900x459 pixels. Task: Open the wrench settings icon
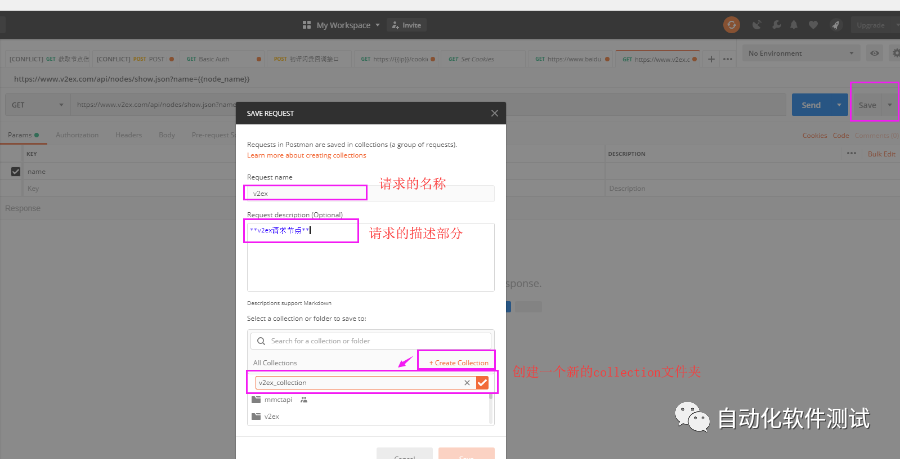click(776, 25)
